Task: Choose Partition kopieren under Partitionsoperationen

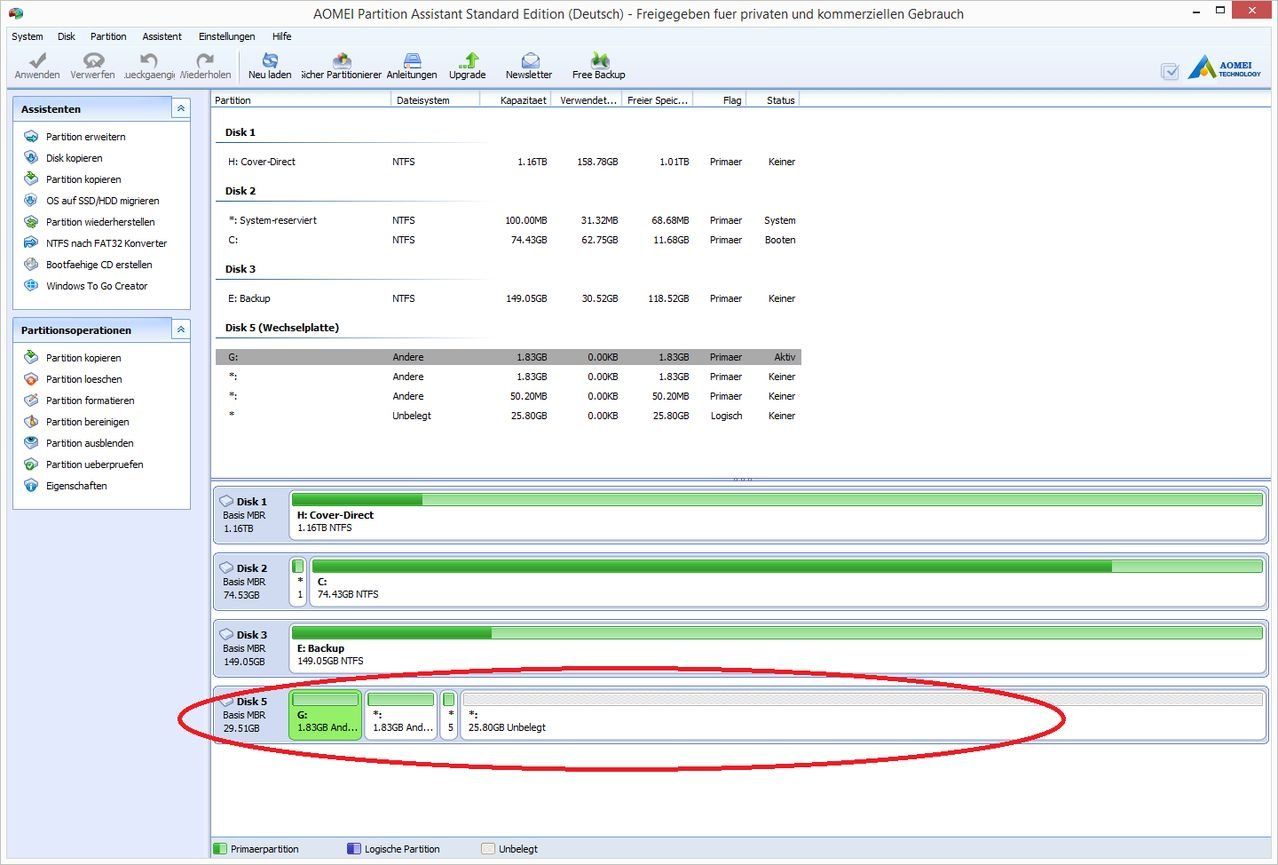Action: [x=83, y=358]
